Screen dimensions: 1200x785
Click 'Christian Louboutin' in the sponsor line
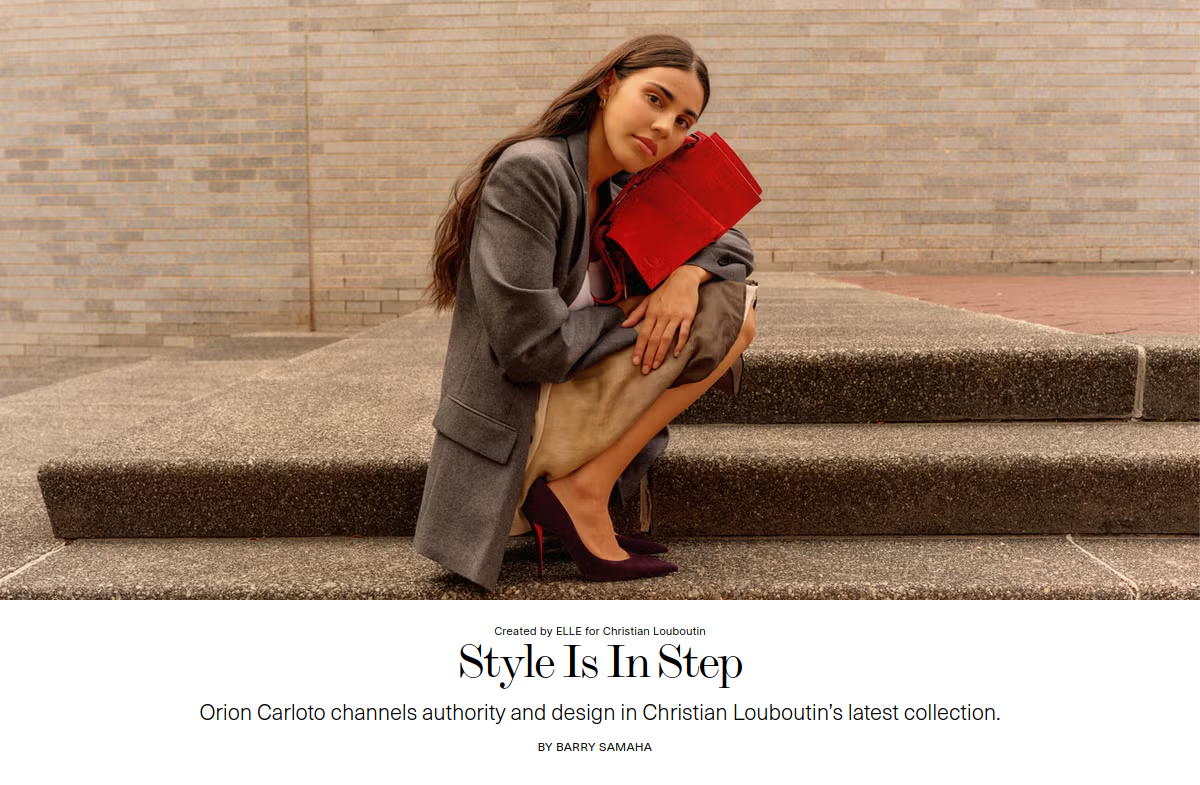click(654, 631)
